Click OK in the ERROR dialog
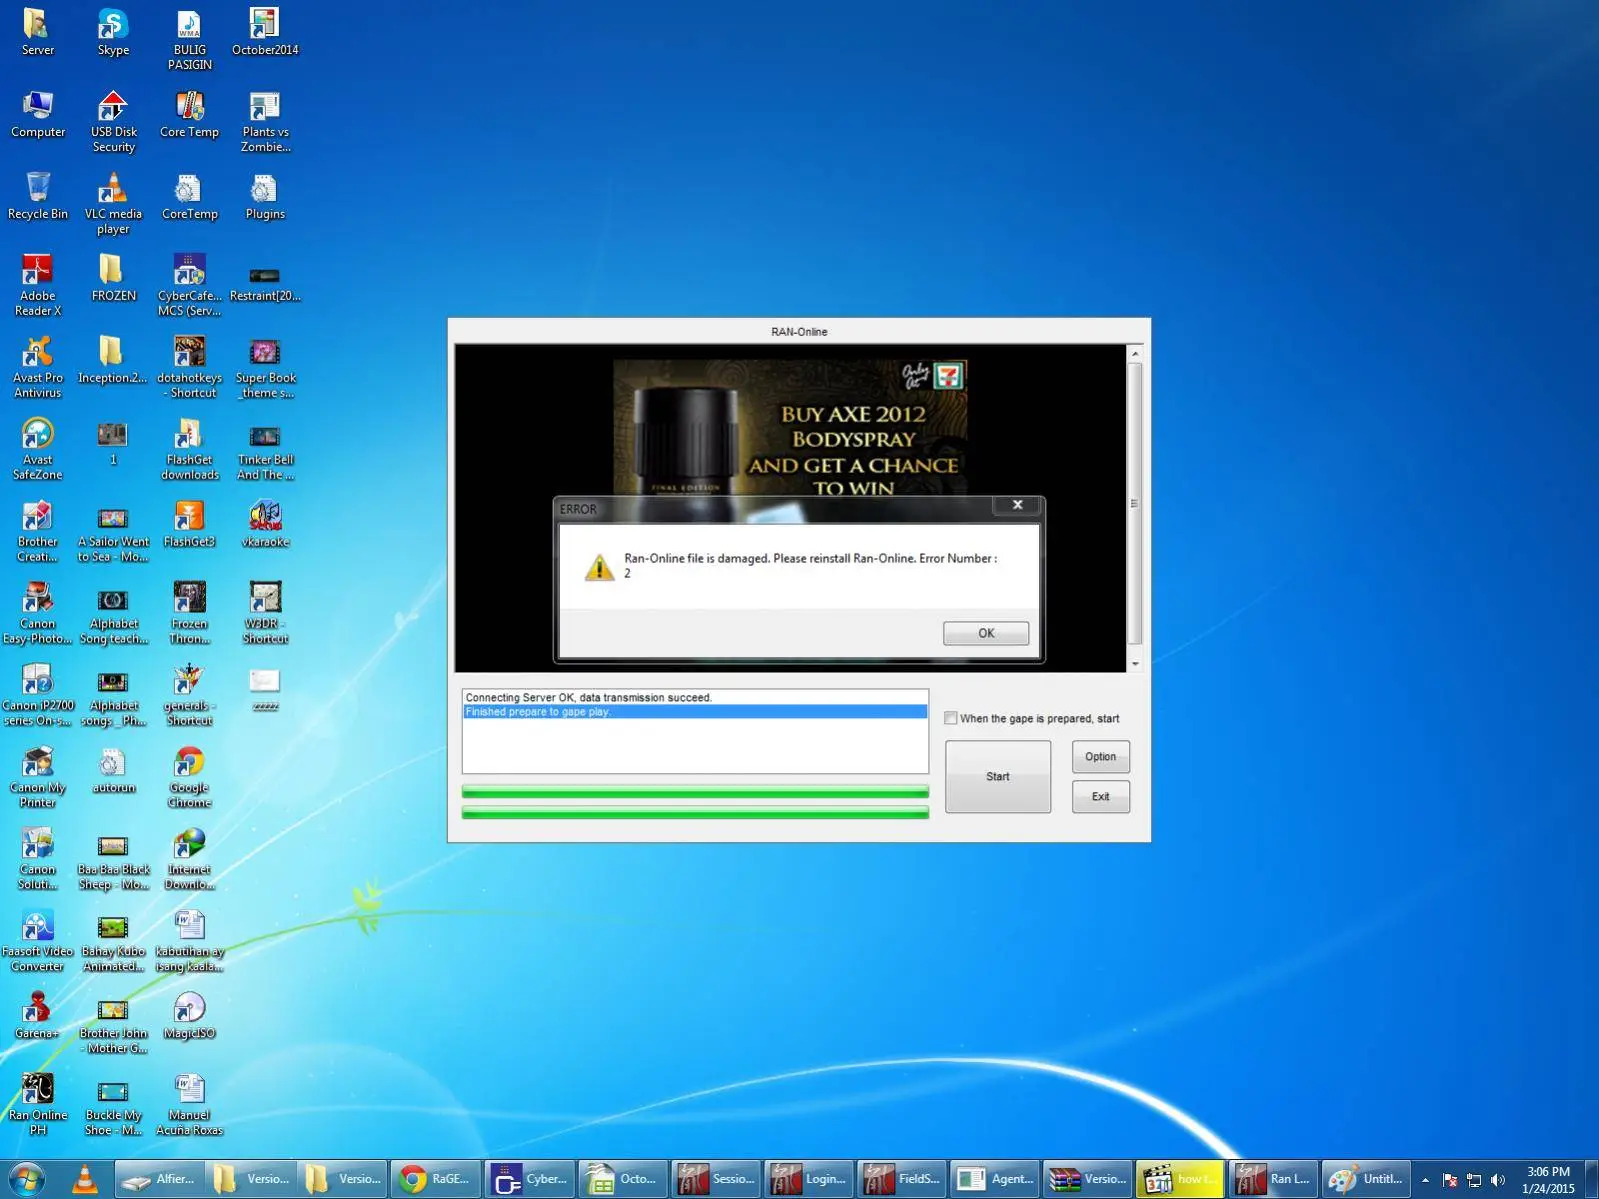Image resolution: width=1599 pixels, height=1199 pixels. tap(985, 633)
